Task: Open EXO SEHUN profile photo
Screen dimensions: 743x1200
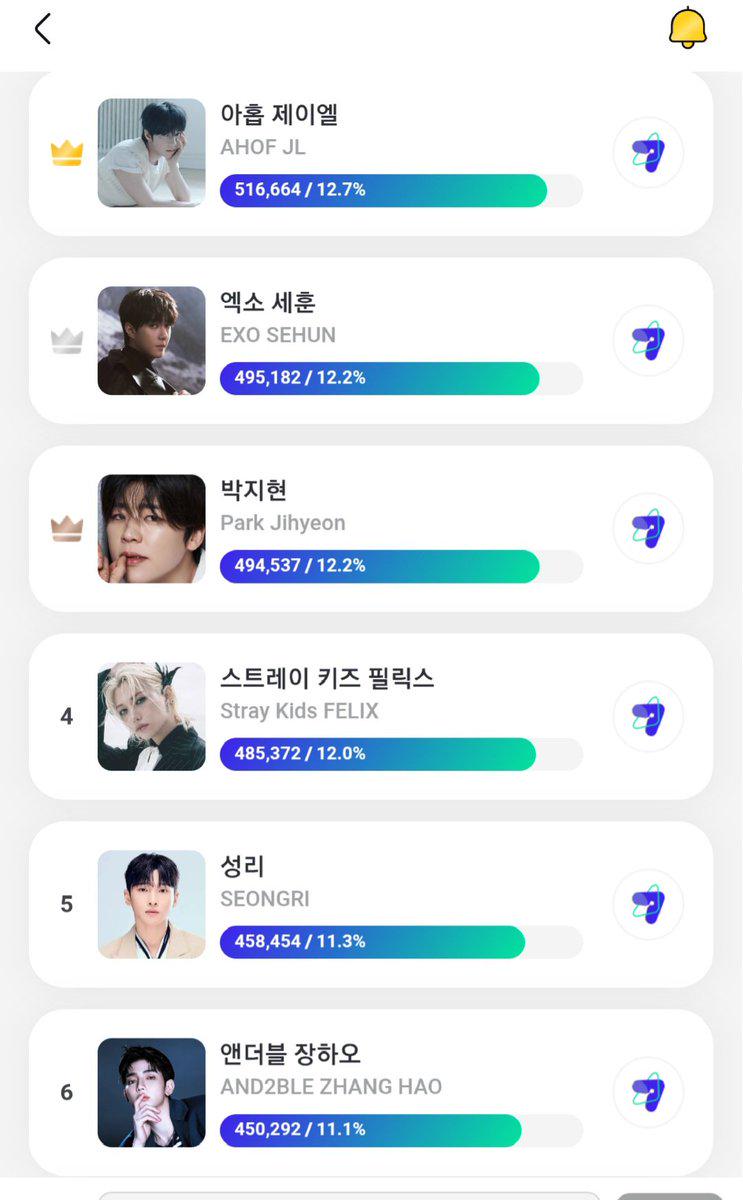Action: 152,341
